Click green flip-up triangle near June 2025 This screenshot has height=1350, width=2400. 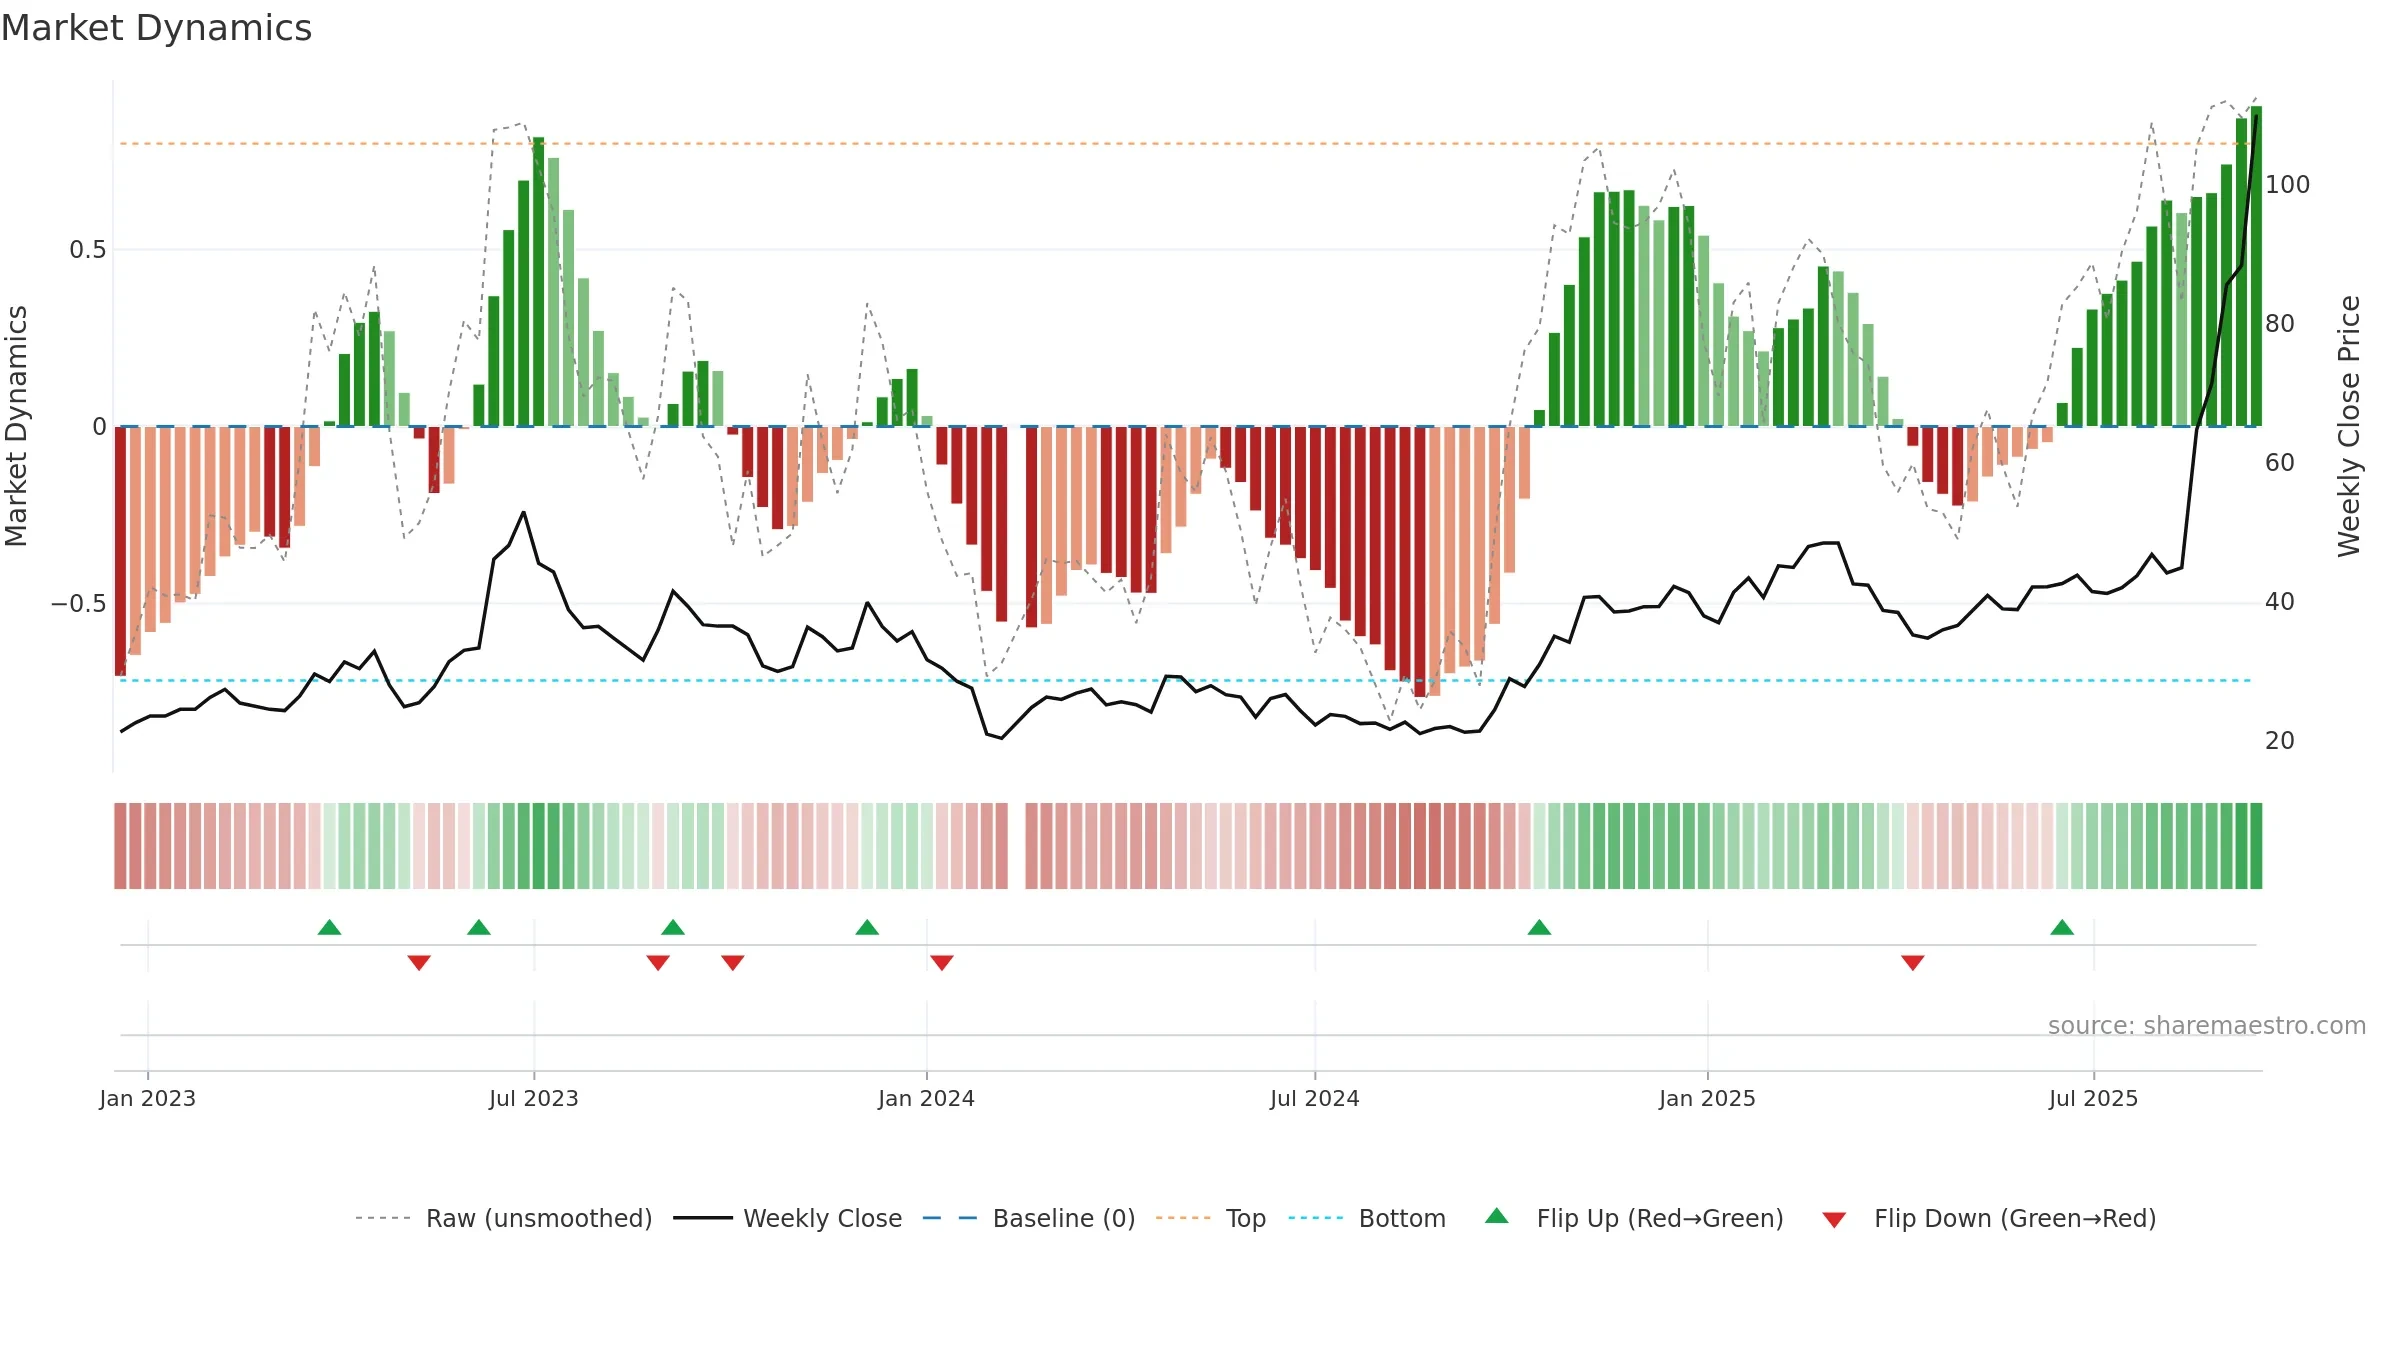(x=2062, y=927)
